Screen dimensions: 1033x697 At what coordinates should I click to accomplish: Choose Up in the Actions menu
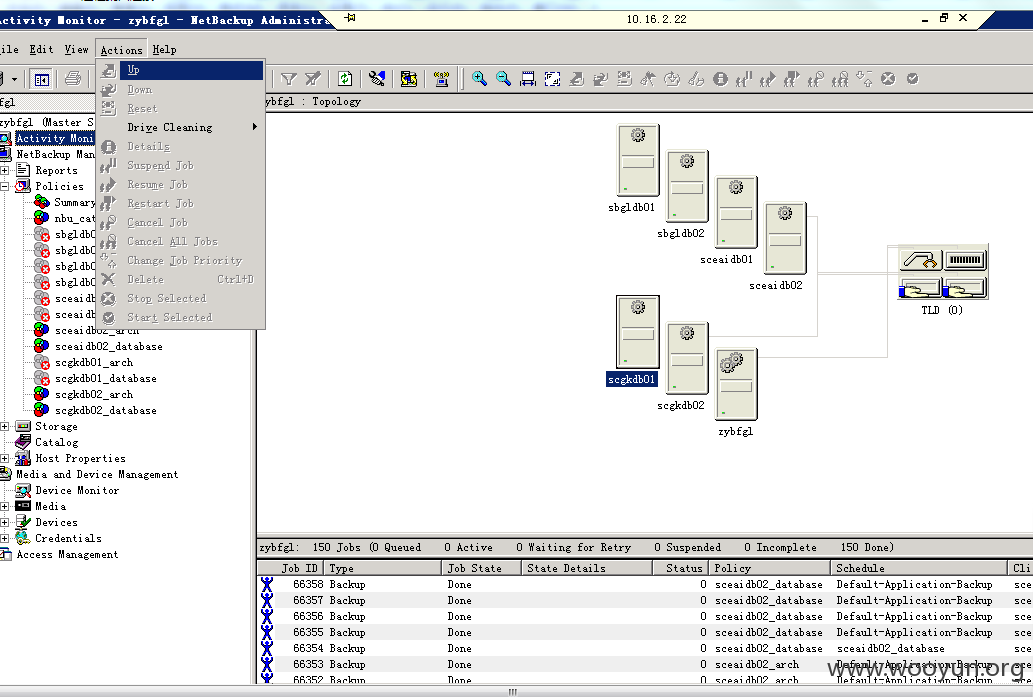181,70
